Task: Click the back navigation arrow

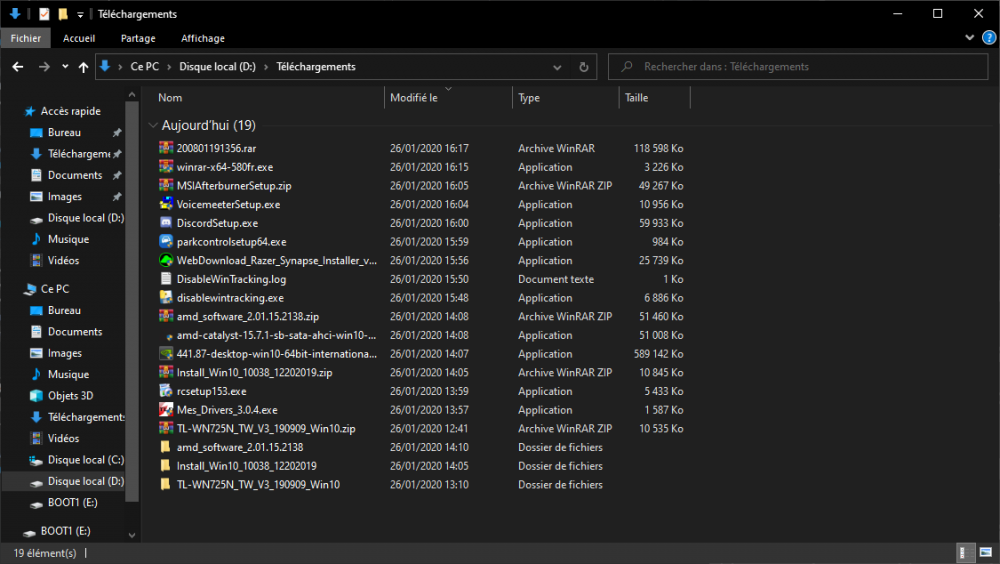Action: (x=18, y=67)
